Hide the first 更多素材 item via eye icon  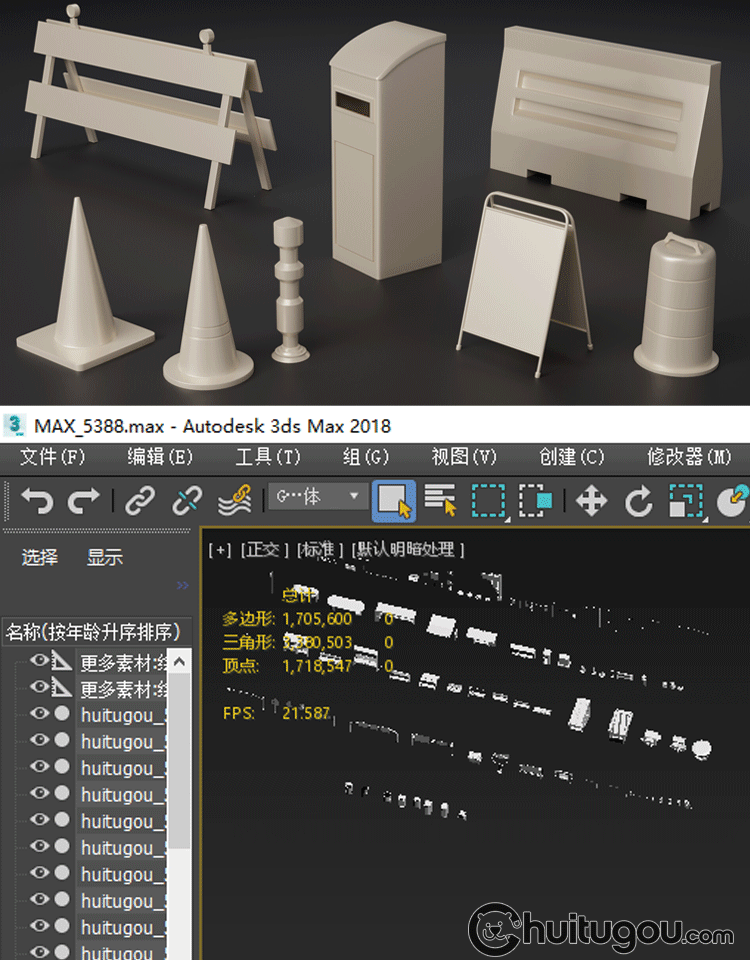(x=39, y=661)
